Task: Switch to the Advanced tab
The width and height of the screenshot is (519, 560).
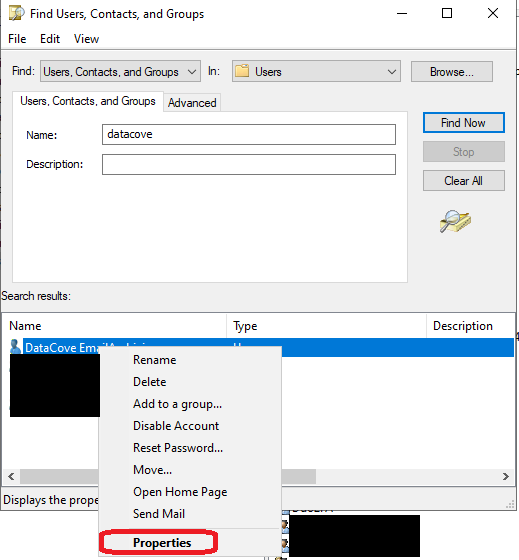Action: pyautogui.click(x=192, y=103)
